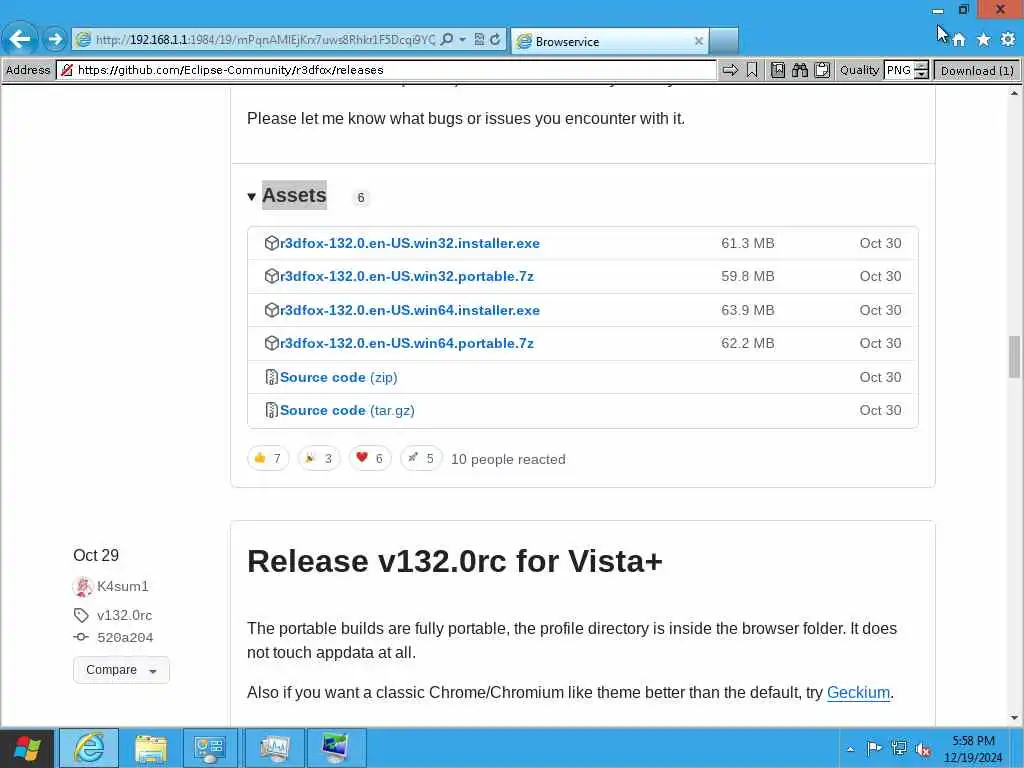Click package icon of win32 installer asset
1024x768 pixels.
pos(272,243)
